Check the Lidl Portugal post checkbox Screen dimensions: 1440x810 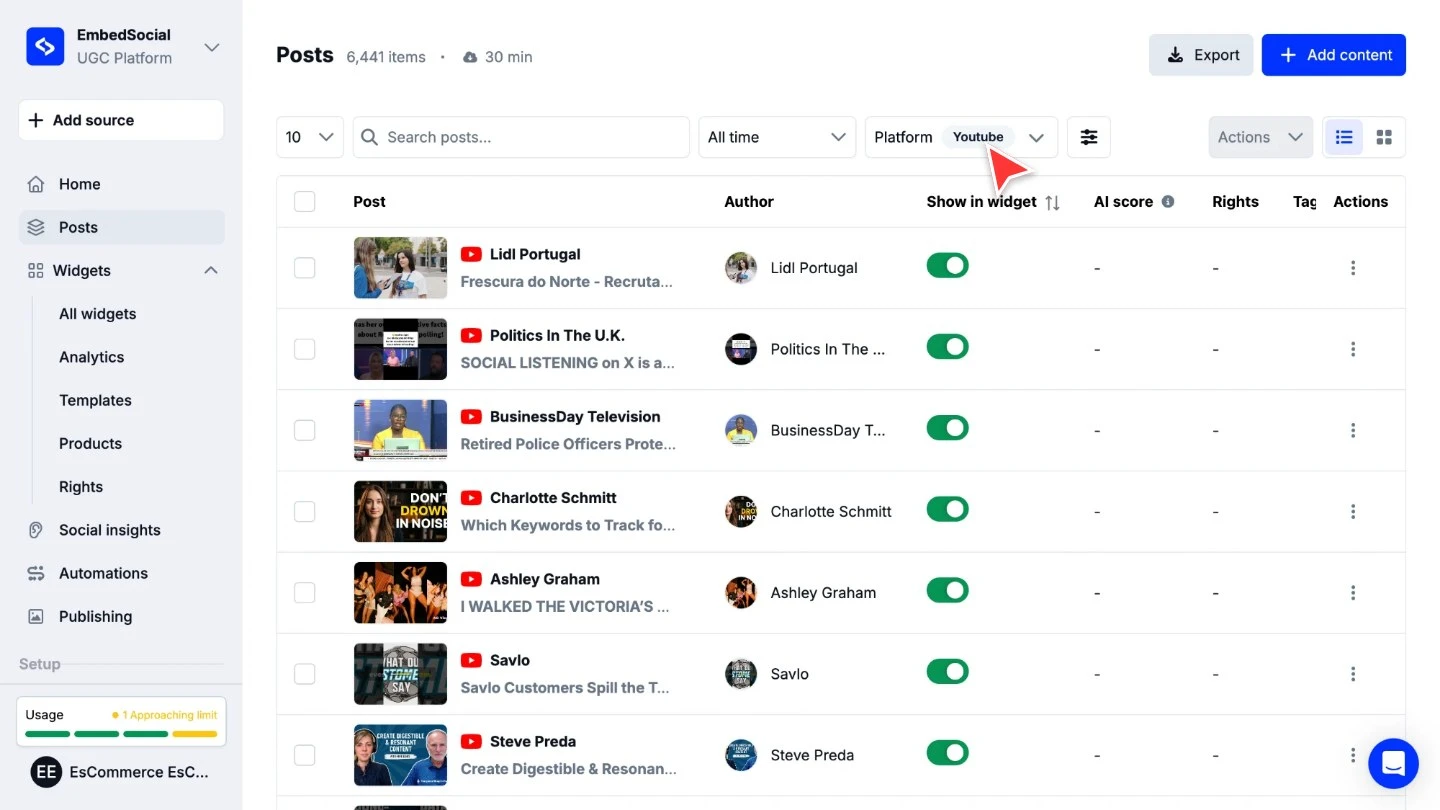305,267
